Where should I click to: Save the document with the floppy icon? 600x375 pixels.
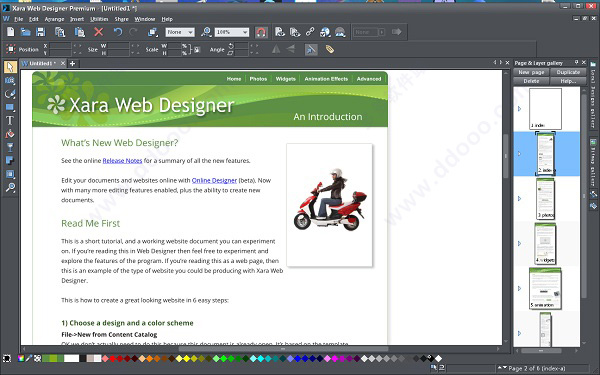[x=41, y=32]
